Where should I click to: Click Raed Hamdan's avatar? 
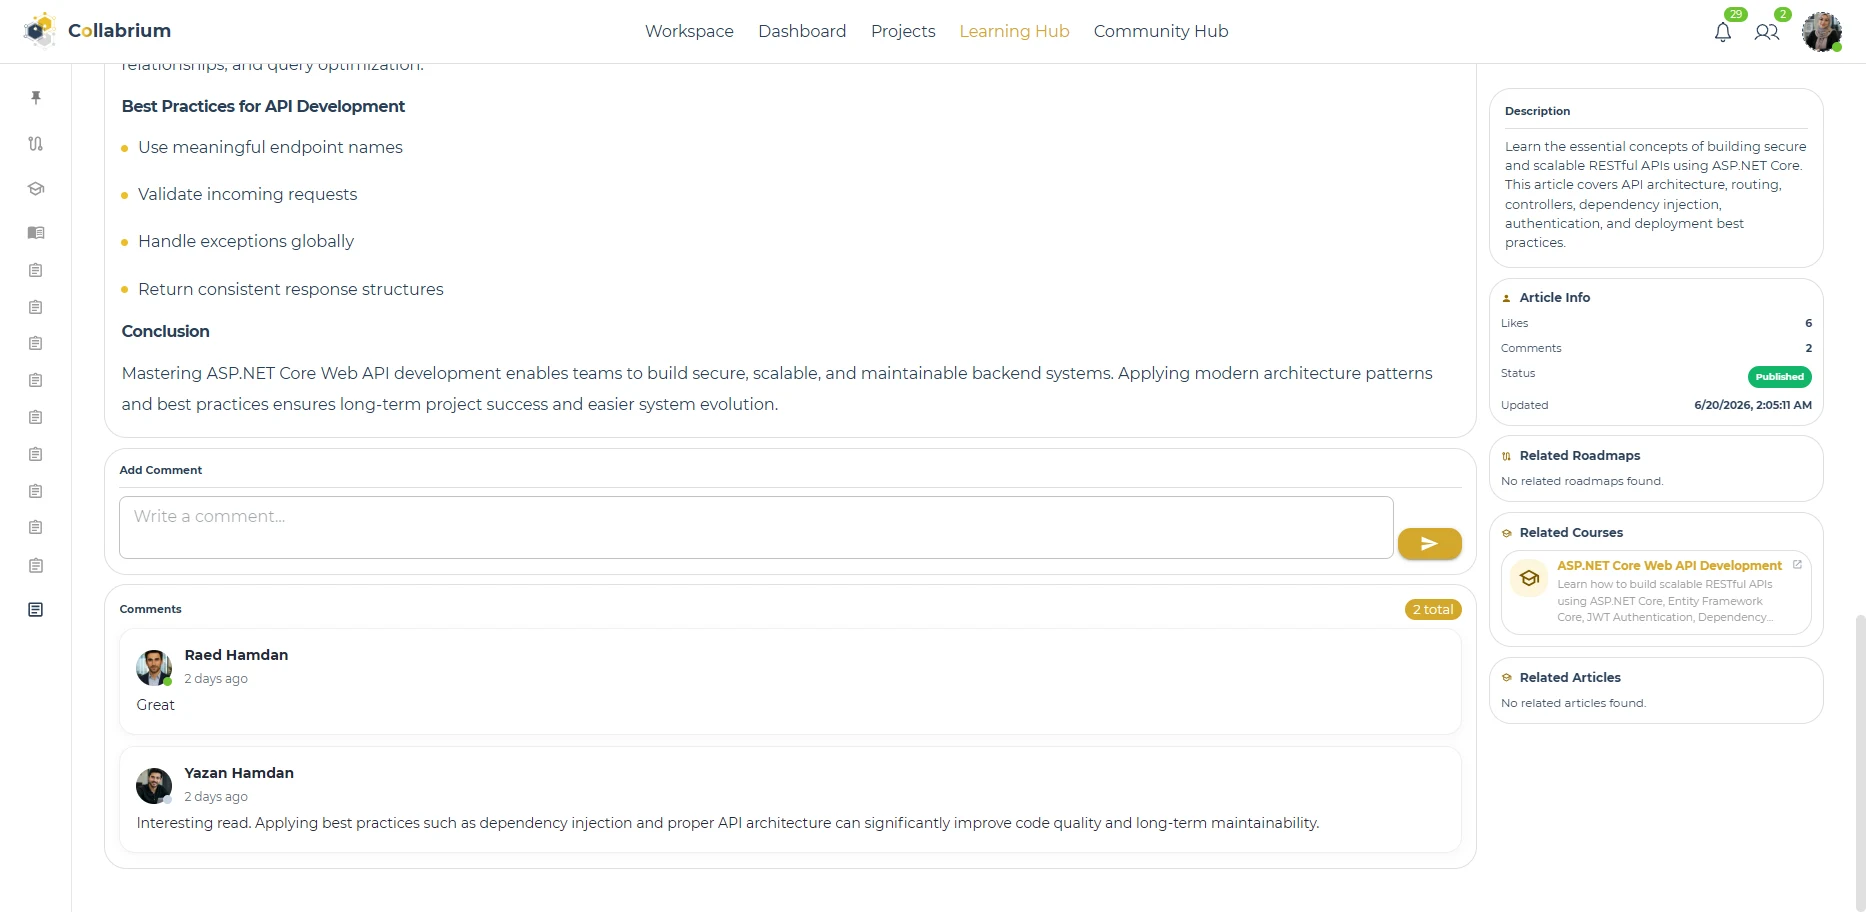pos(154,668)
